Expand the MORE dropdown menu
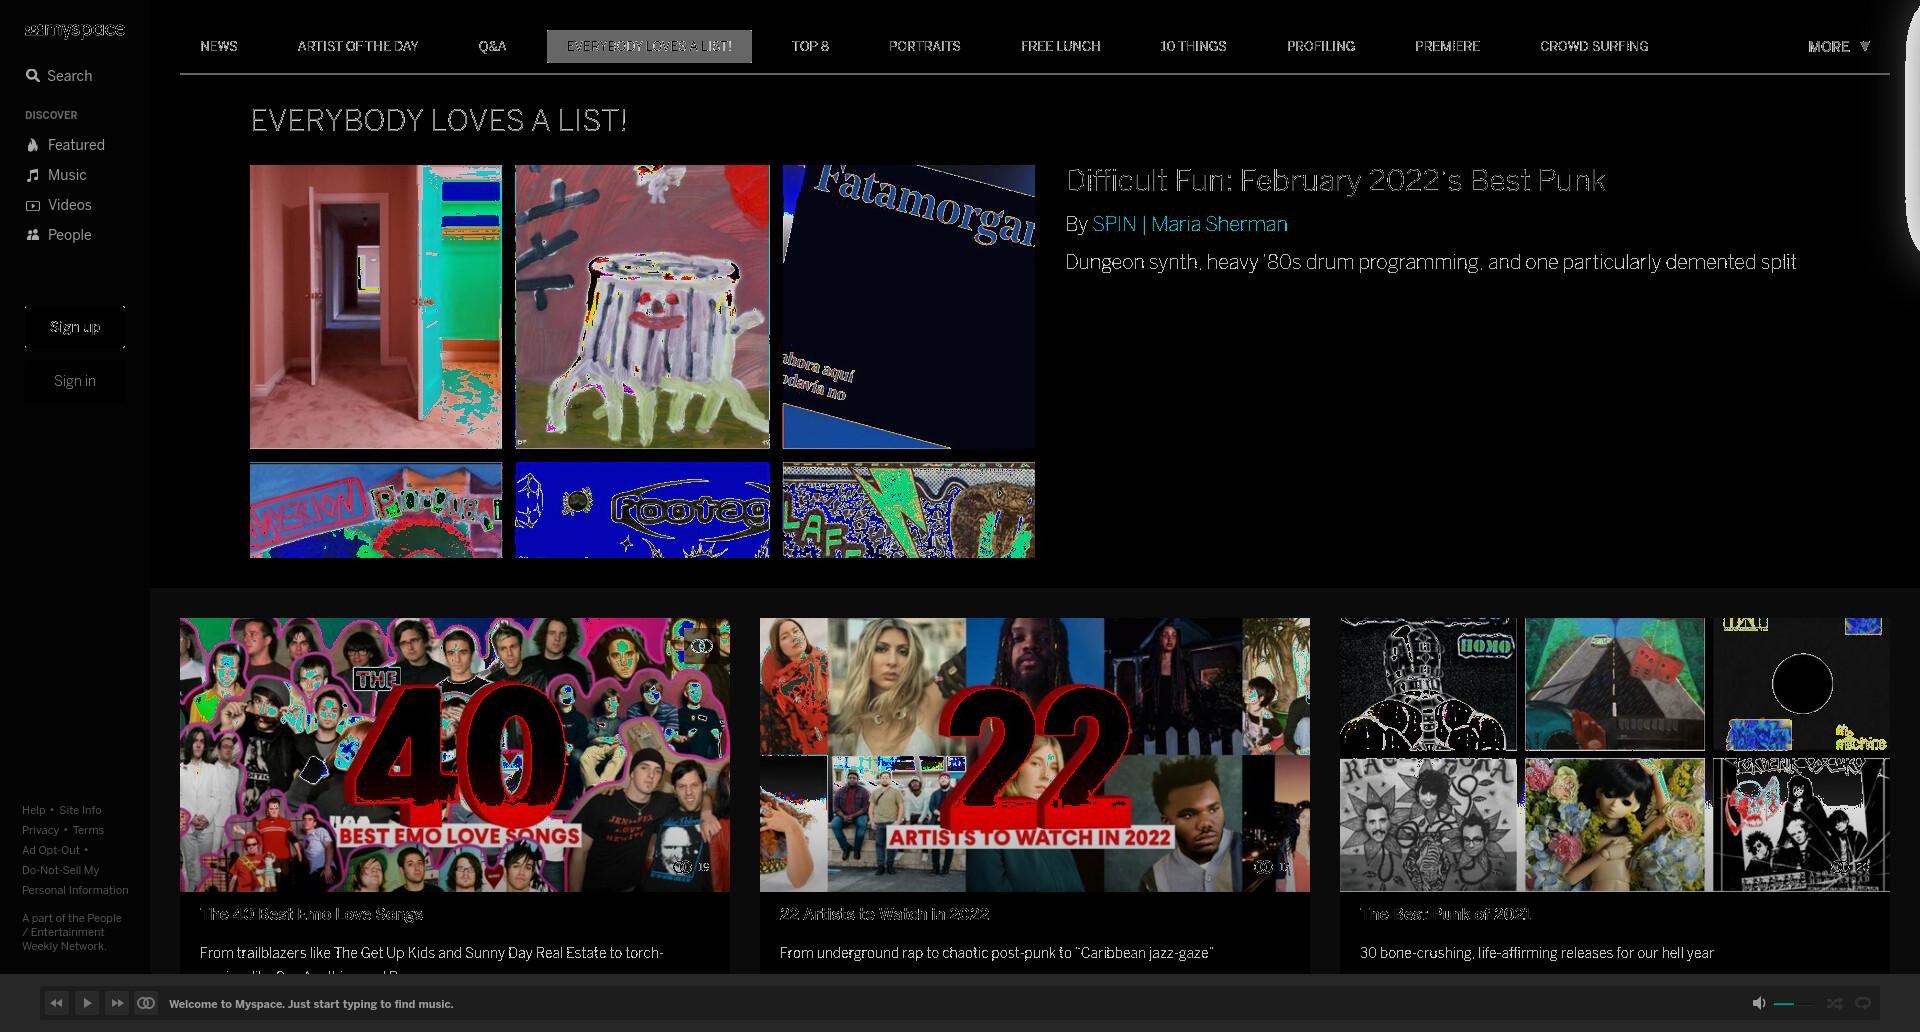 click(x=1838, y=47)
